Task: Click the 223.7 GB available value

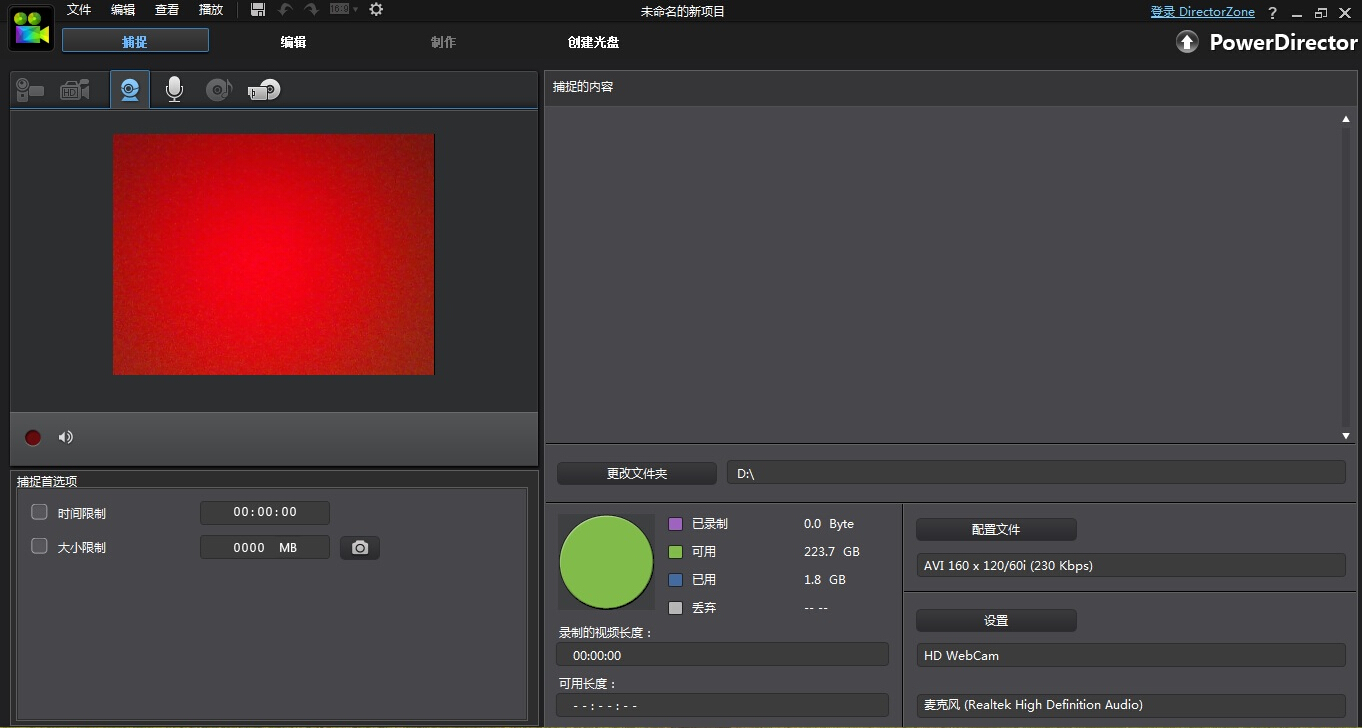Action: 831,552
